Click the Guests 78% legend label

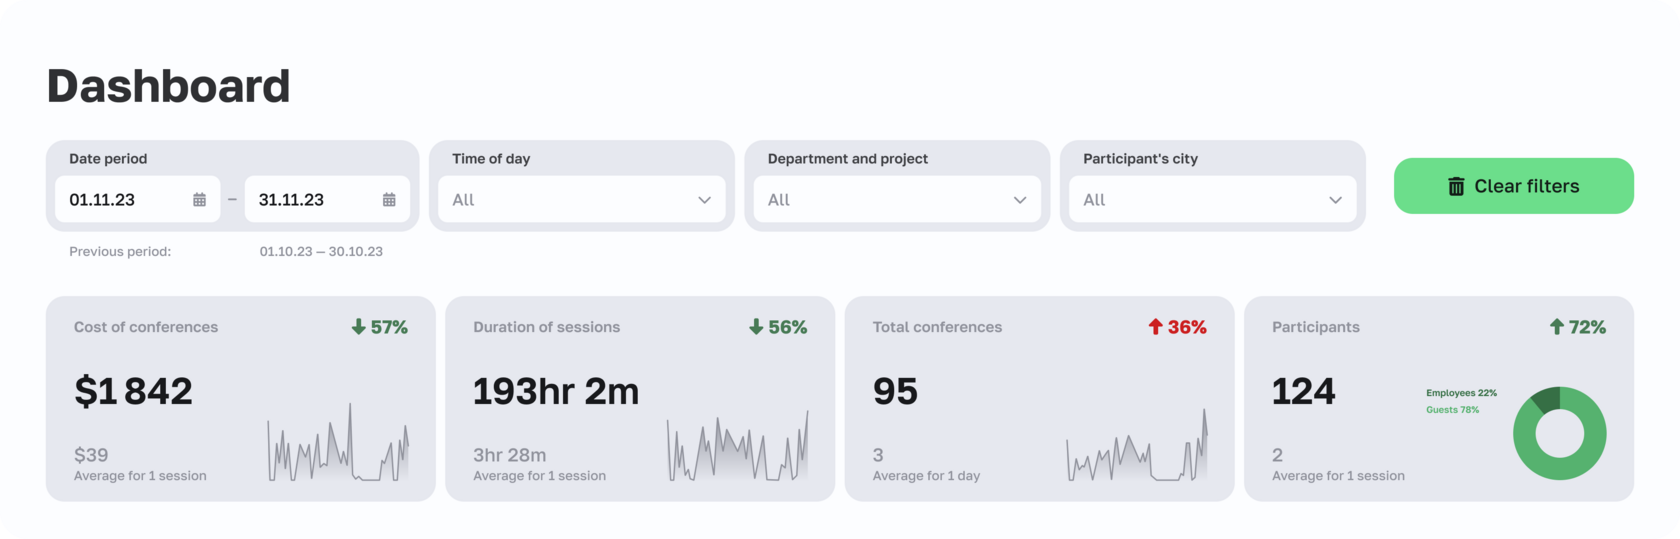1452,410
